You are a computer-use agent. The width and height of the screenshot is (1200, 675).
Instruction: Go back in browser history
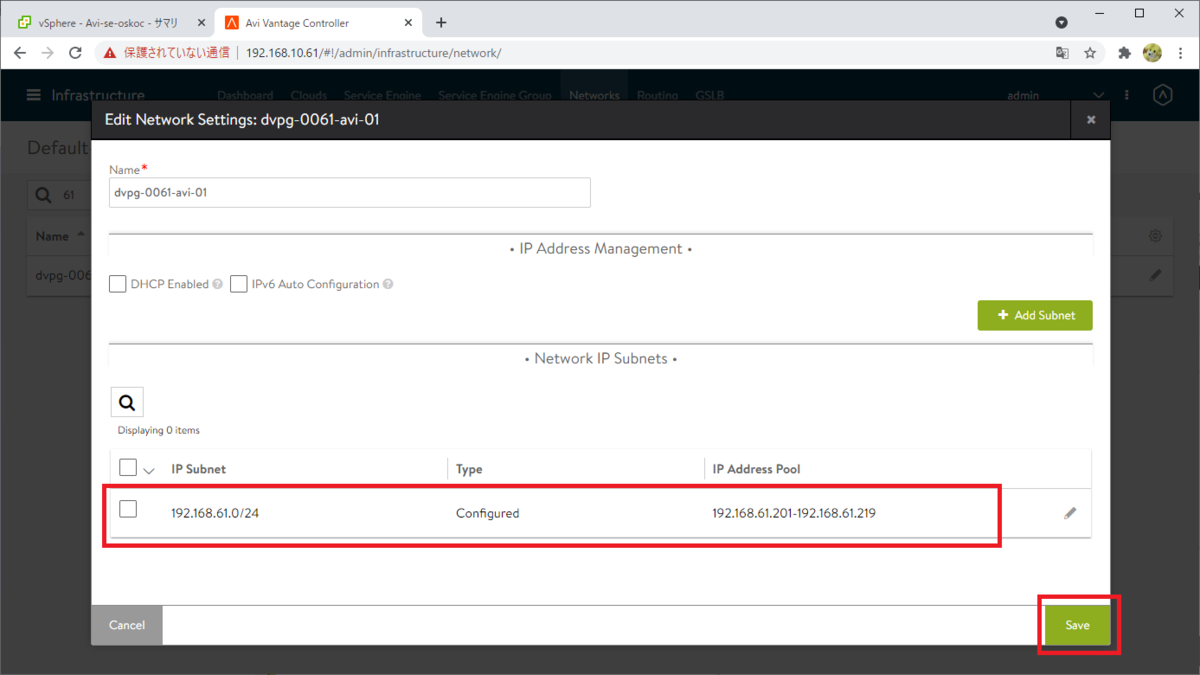[20, 53]
